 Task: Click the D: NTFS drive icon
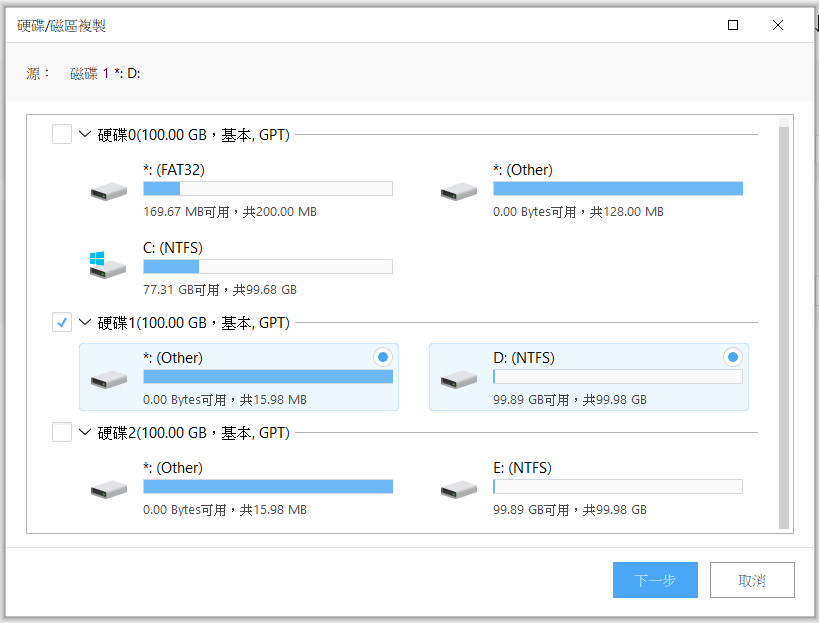(x=459, y=380)
